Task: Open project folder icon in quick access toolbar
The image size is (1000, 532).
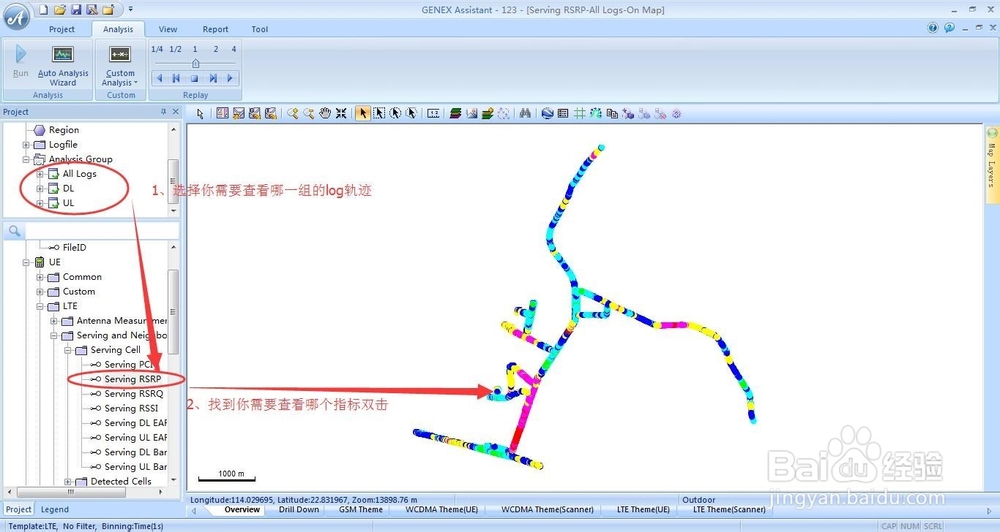Action: (x=60, y=10)
